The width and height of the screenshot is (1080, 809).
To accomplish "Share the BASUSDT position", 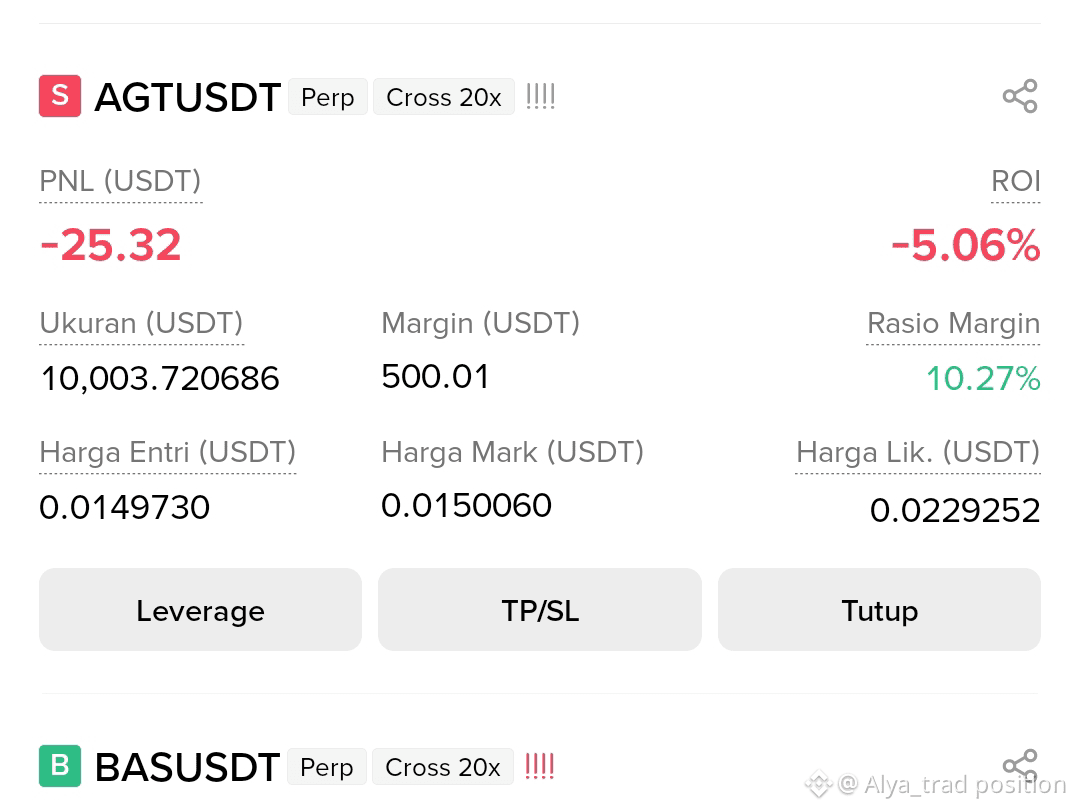I will 1020,766.
